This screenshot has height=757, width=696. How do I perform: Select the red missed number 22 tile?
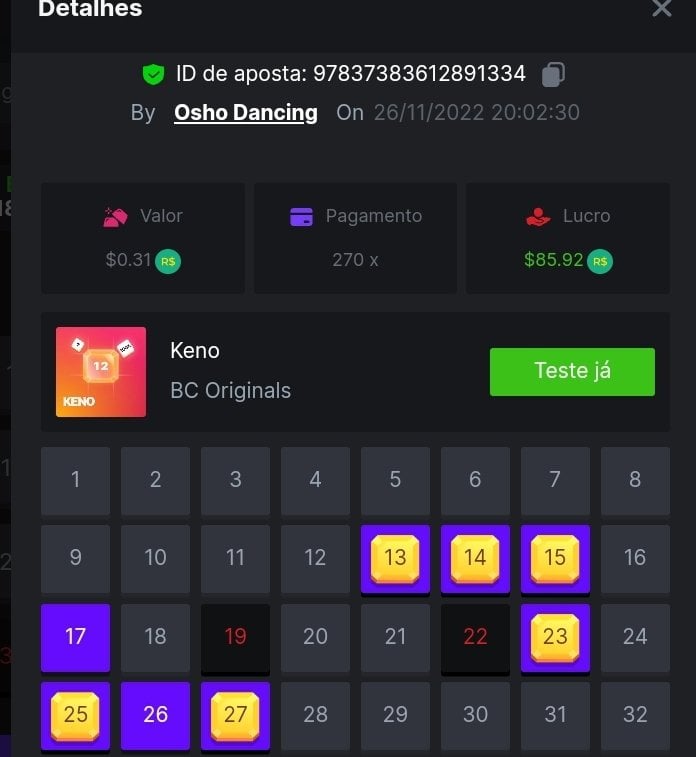point(475,637)
